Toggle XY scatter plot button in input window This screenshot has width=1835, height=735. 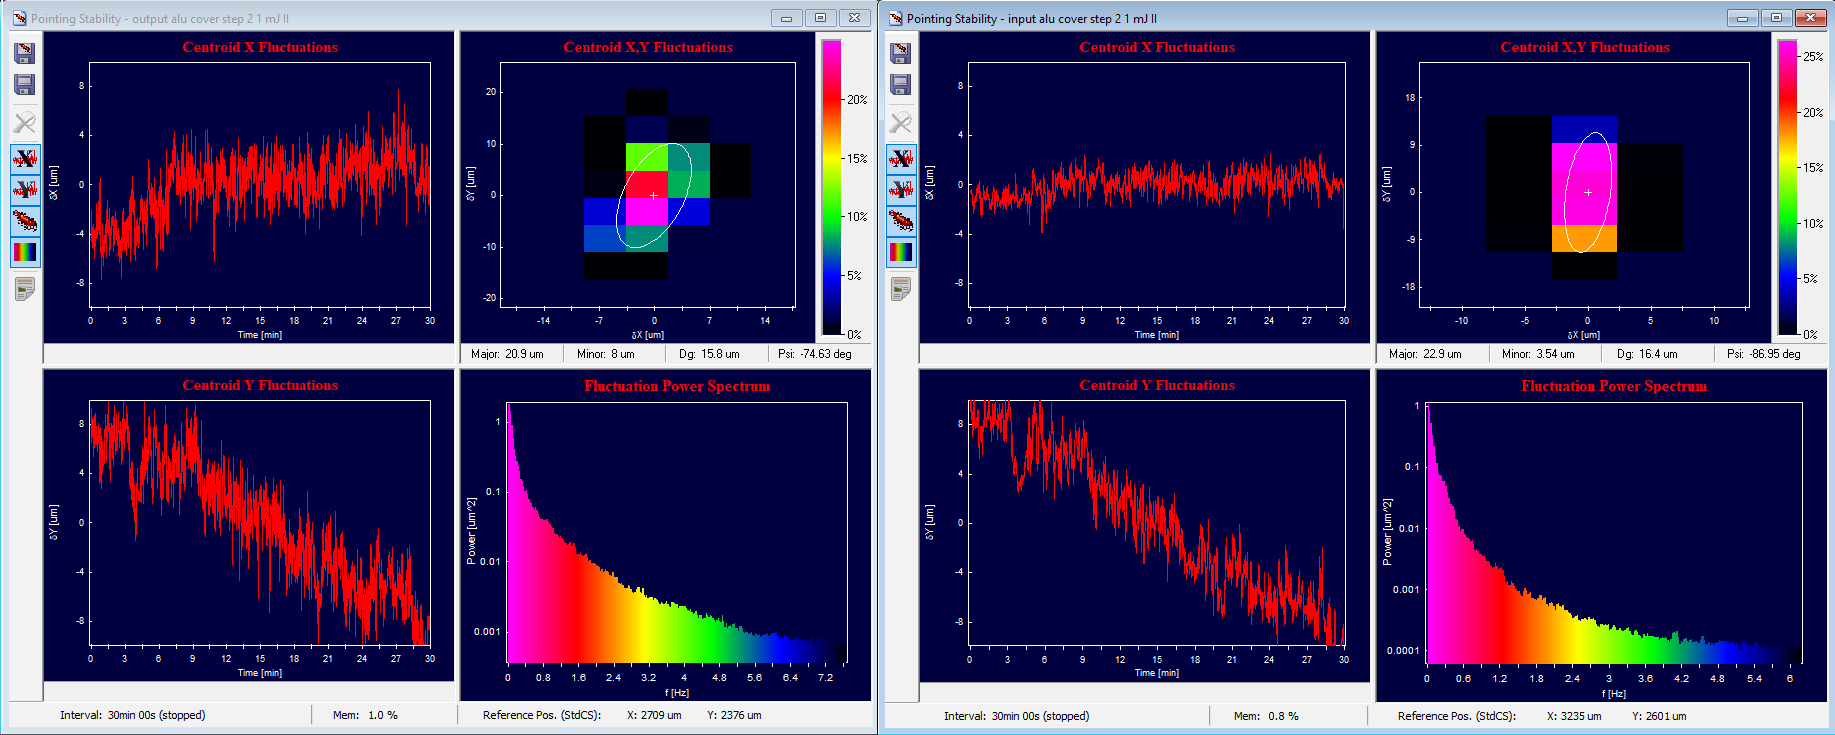901,221
